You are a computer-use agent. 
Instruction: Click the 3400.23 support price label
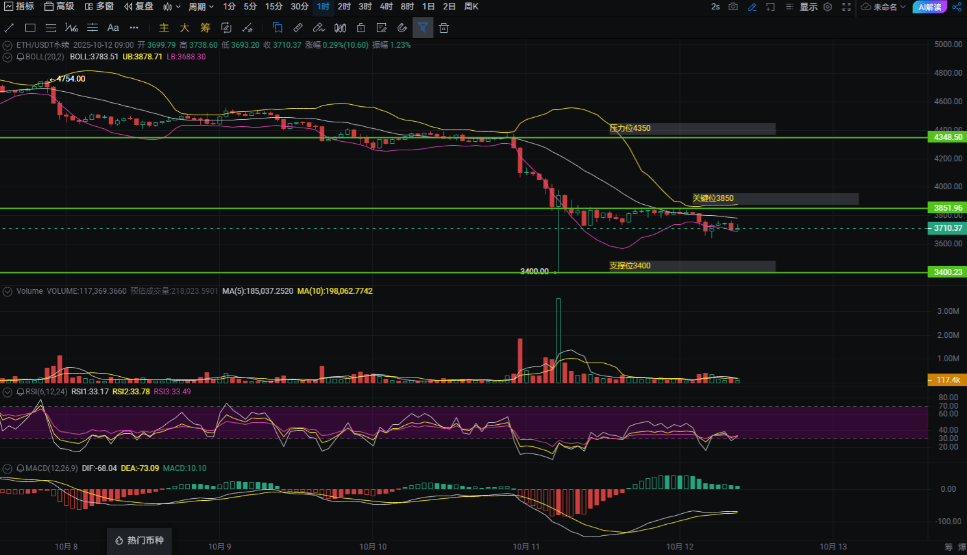click(x=948, y=272)
